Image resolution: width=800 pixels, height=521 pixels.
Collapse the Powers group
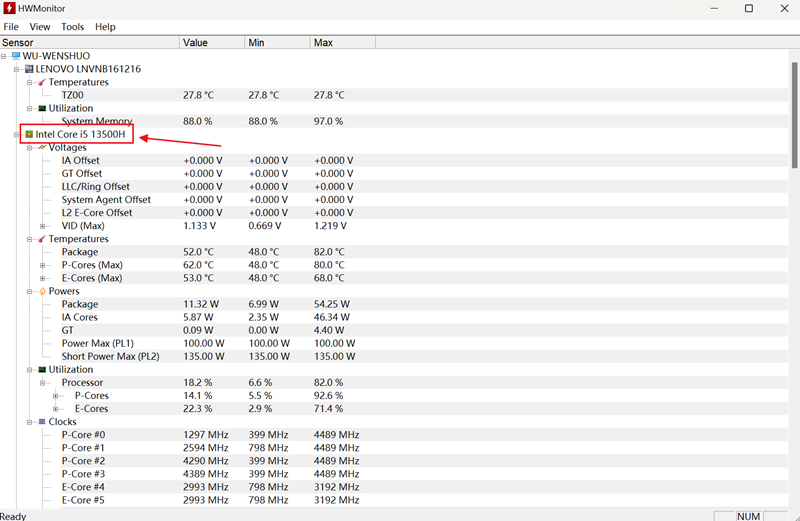pyautogui.click(x=30, y=291)
